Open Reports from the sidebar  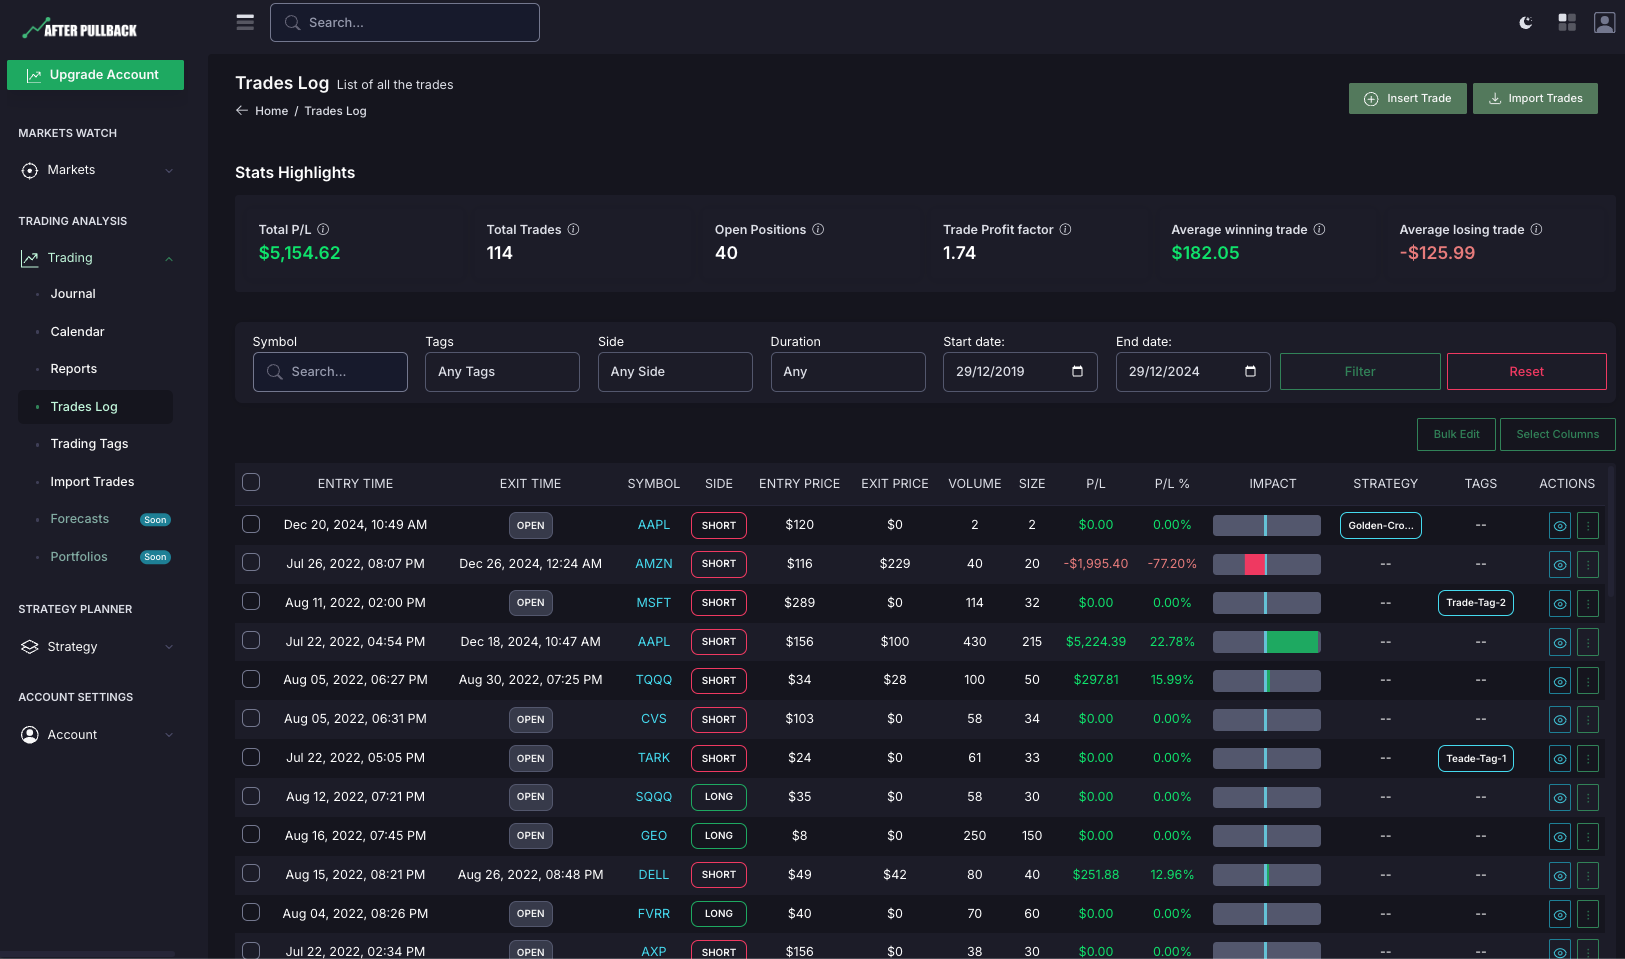74,369
